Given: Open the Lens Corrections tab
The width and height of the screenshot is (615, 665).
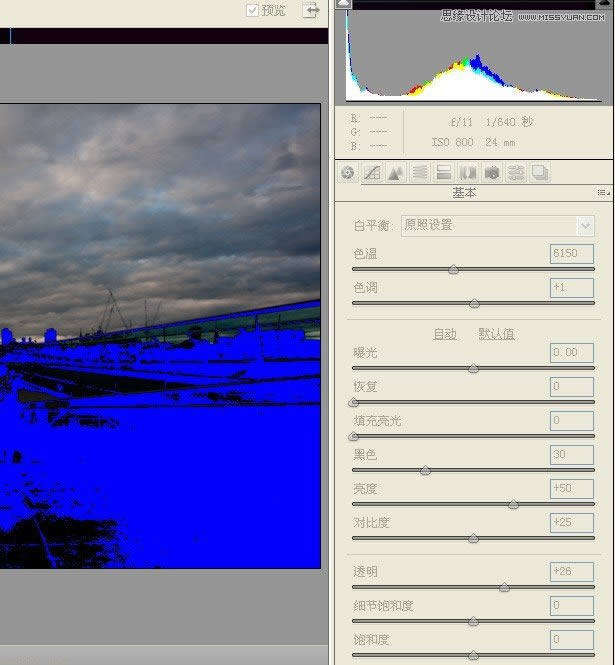Looking at the screenshot, I should (x=468, y=173).
